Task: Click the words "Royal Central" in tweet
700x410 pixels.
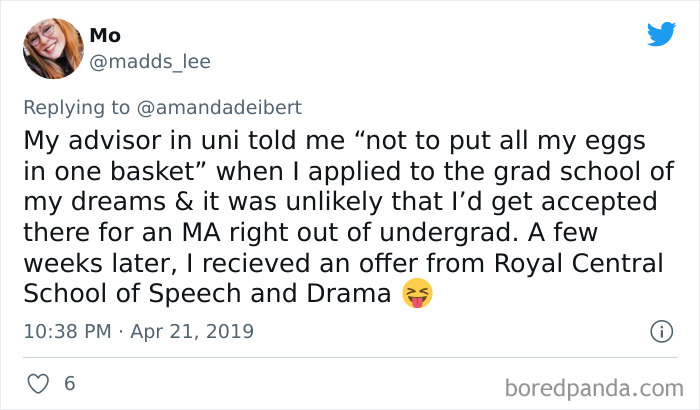Action: [x=579, y=263]
